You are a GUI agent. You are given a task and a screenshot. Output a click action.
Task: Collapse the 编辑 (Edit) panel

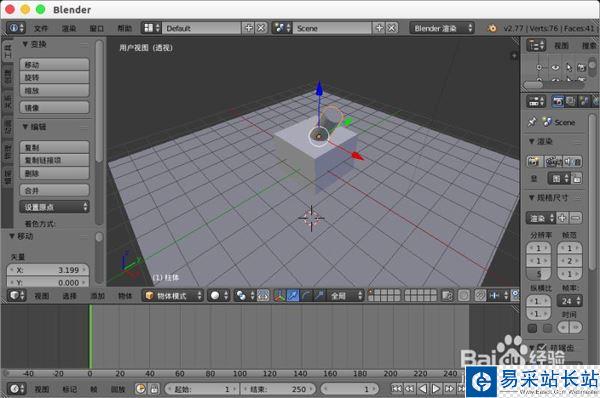[x=25, y=127]
